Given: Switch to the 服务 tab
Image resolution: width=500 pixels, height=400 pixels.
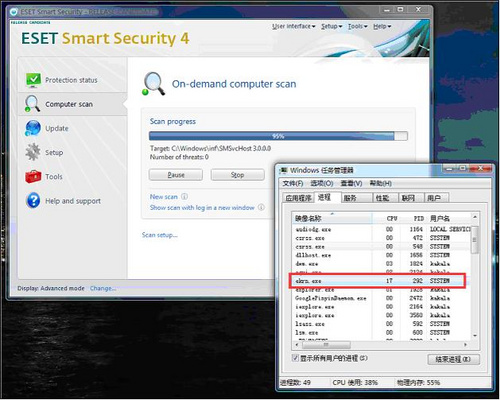Looking at the screenshot, I should (x=356, y=198).
